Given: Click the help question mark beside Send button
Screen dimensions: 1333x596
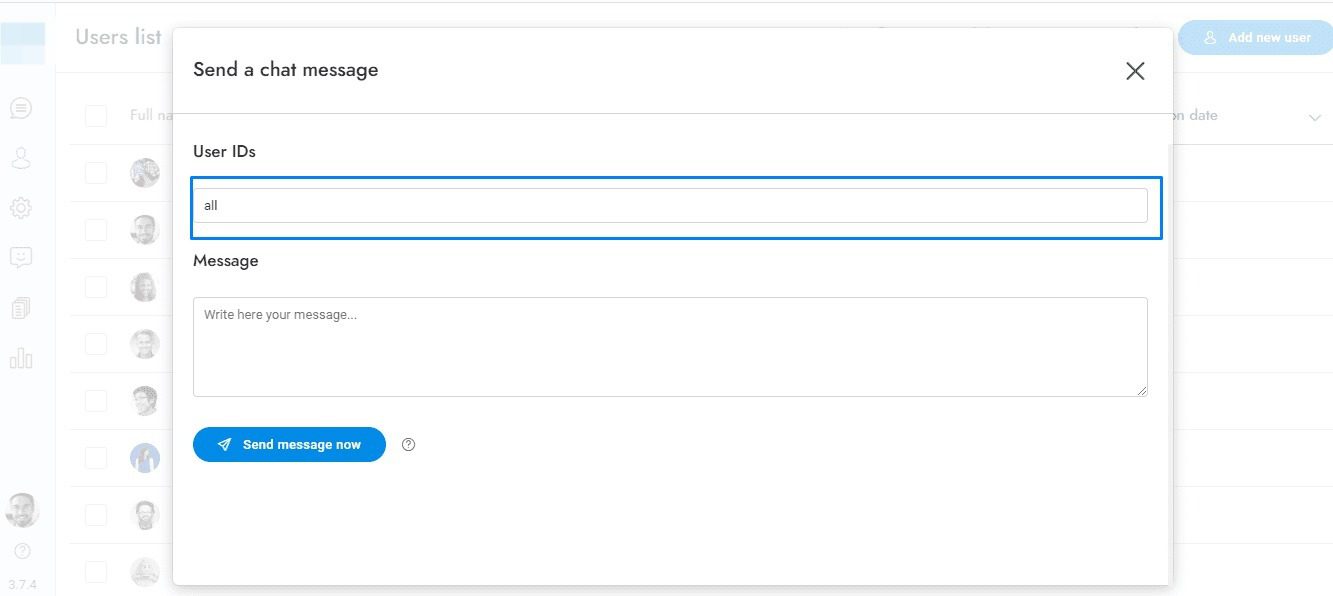Looking at the screenshot, I should (x=408, y=445).
